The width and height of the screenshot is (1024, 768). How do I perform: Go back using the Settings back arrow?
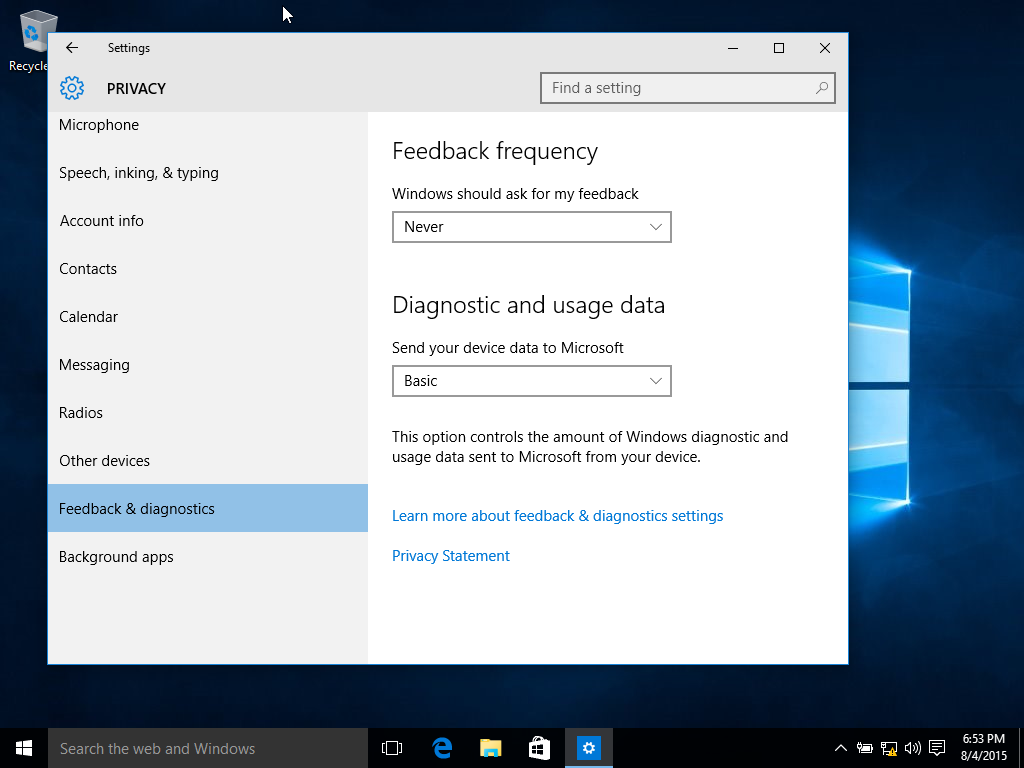(72, 48)
